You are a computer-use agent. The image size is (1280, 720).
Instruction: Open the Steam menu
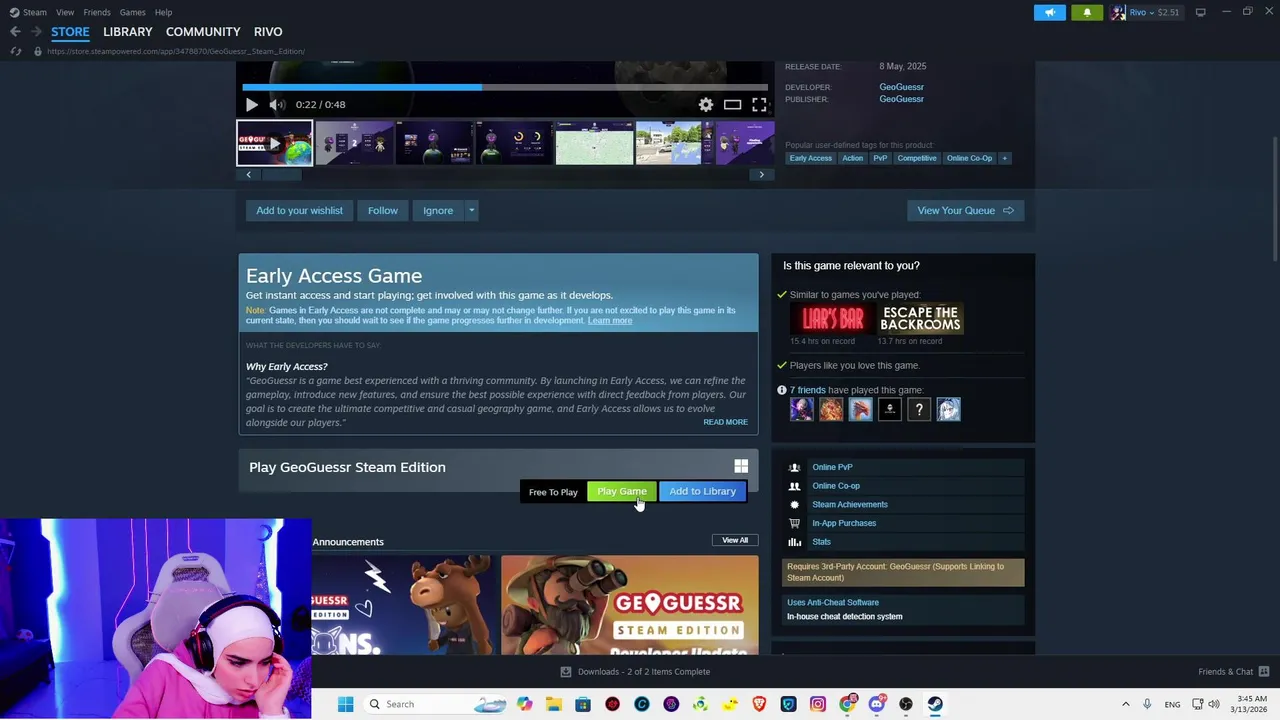pos(28,12)
